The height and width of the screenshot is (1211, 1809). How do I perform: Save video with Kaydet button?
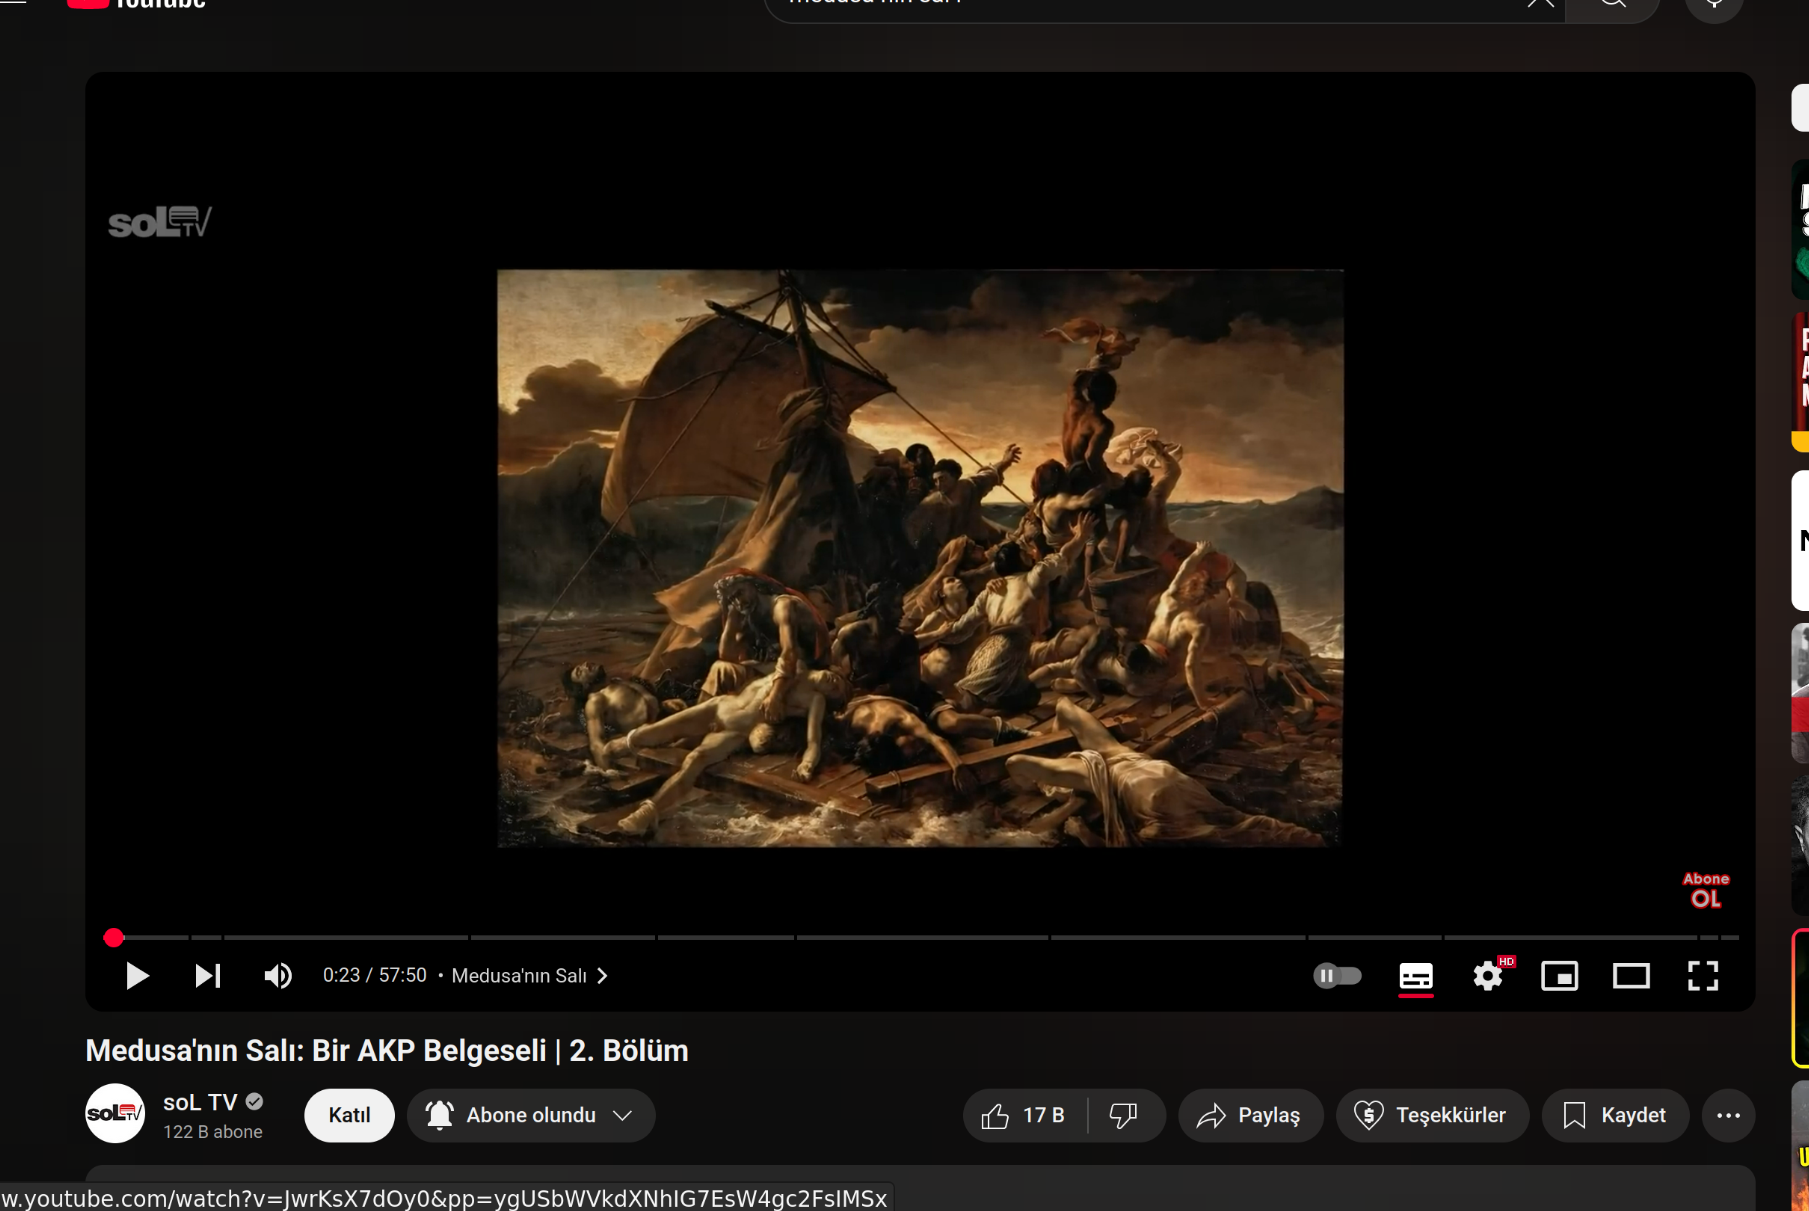coord(1615,1116)
